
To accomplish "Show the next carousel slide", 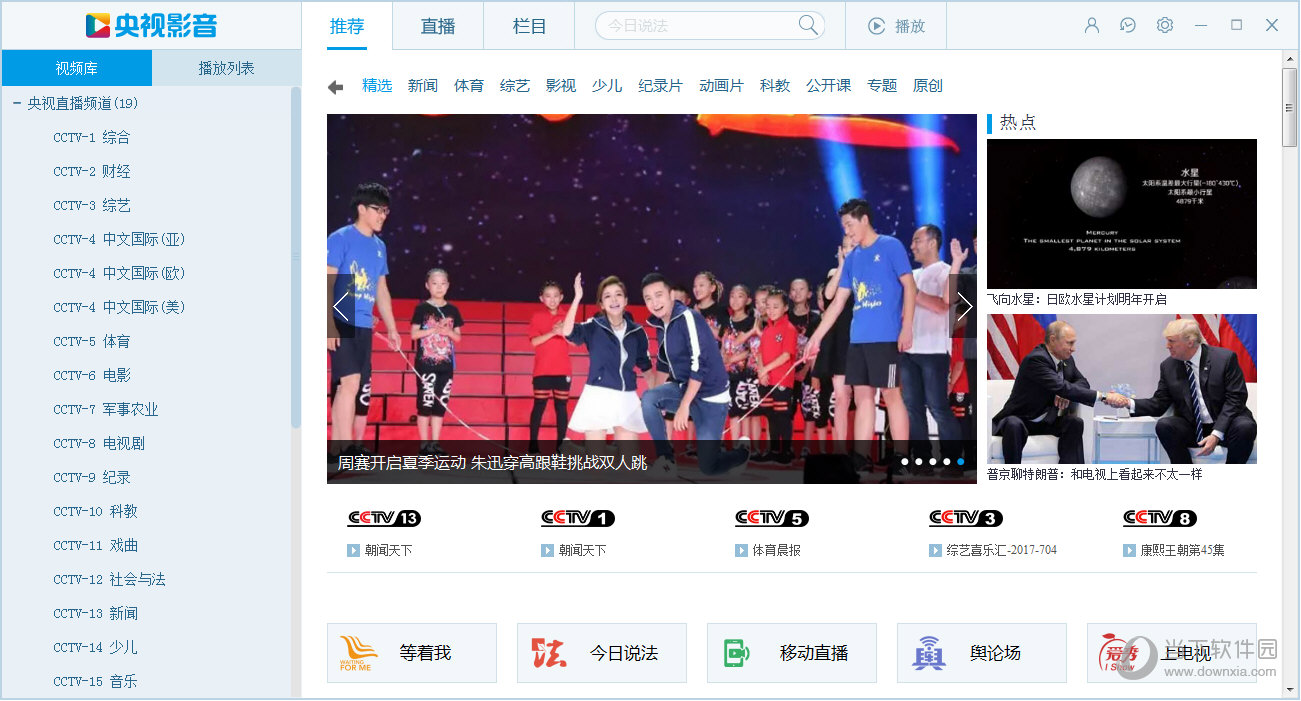I will pyautogui.click(x=963, y=306).
